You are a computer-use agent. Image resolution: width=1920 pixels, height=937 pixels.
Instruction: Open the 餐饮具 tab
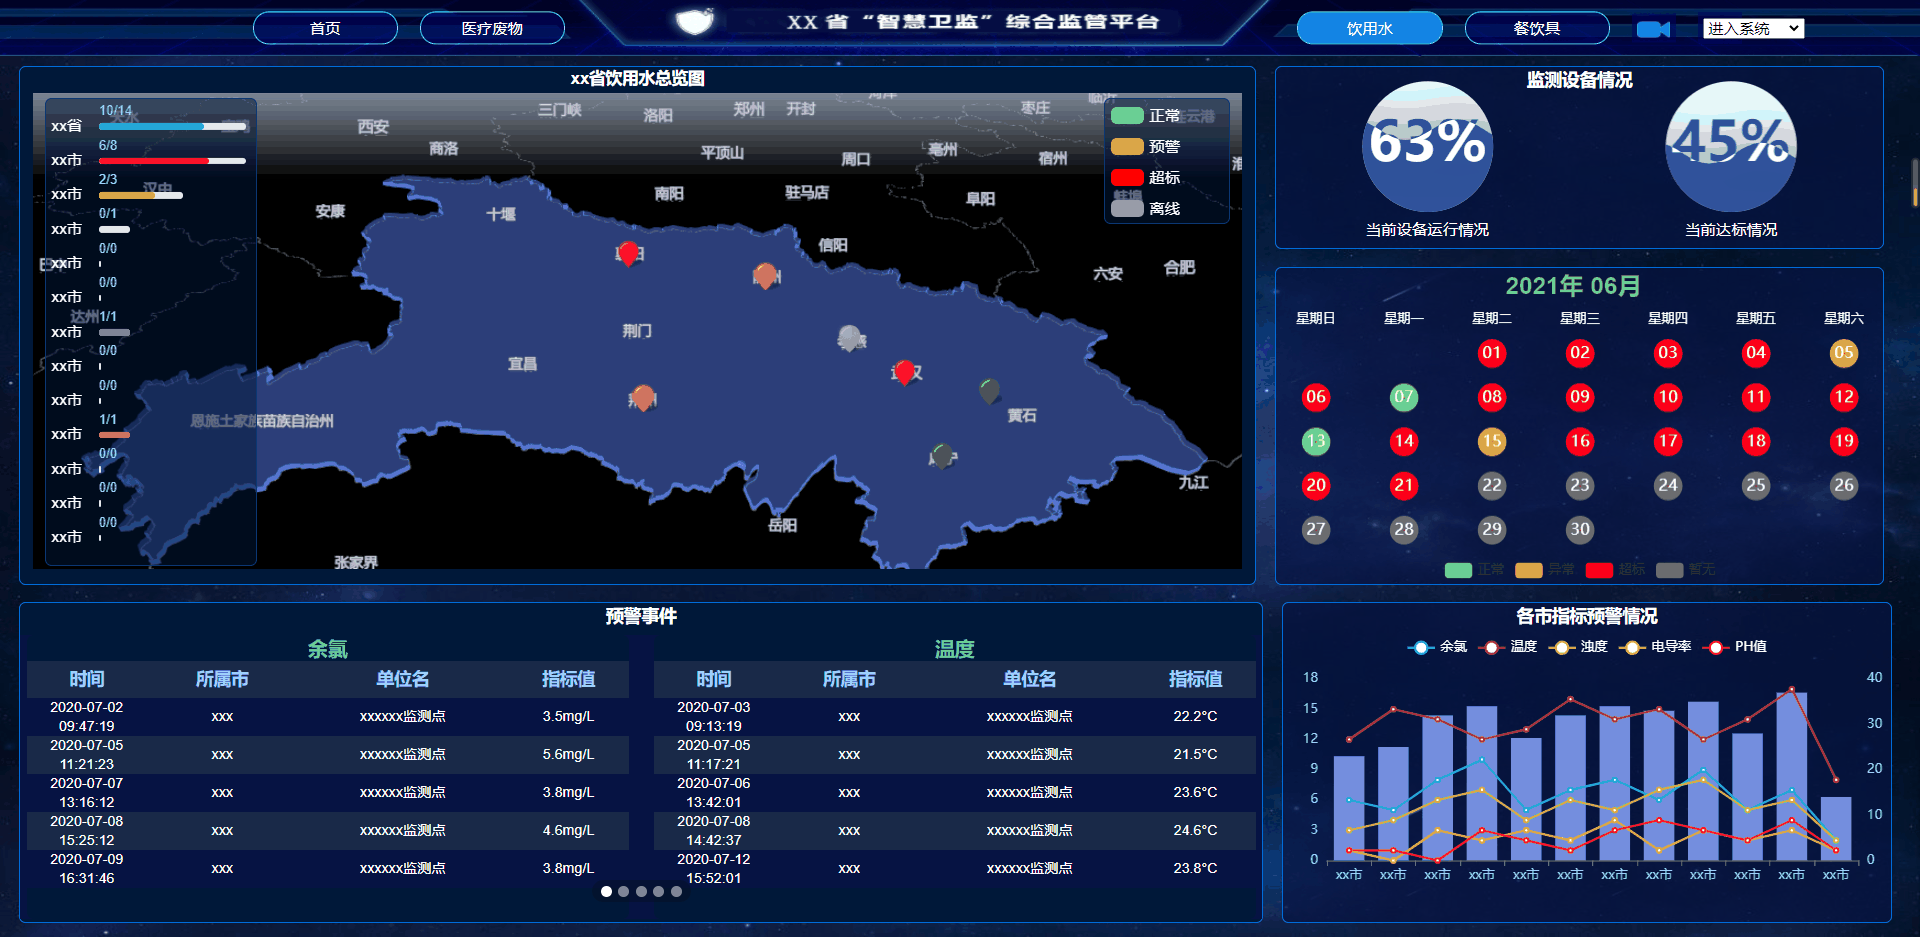coord(1537,28)
